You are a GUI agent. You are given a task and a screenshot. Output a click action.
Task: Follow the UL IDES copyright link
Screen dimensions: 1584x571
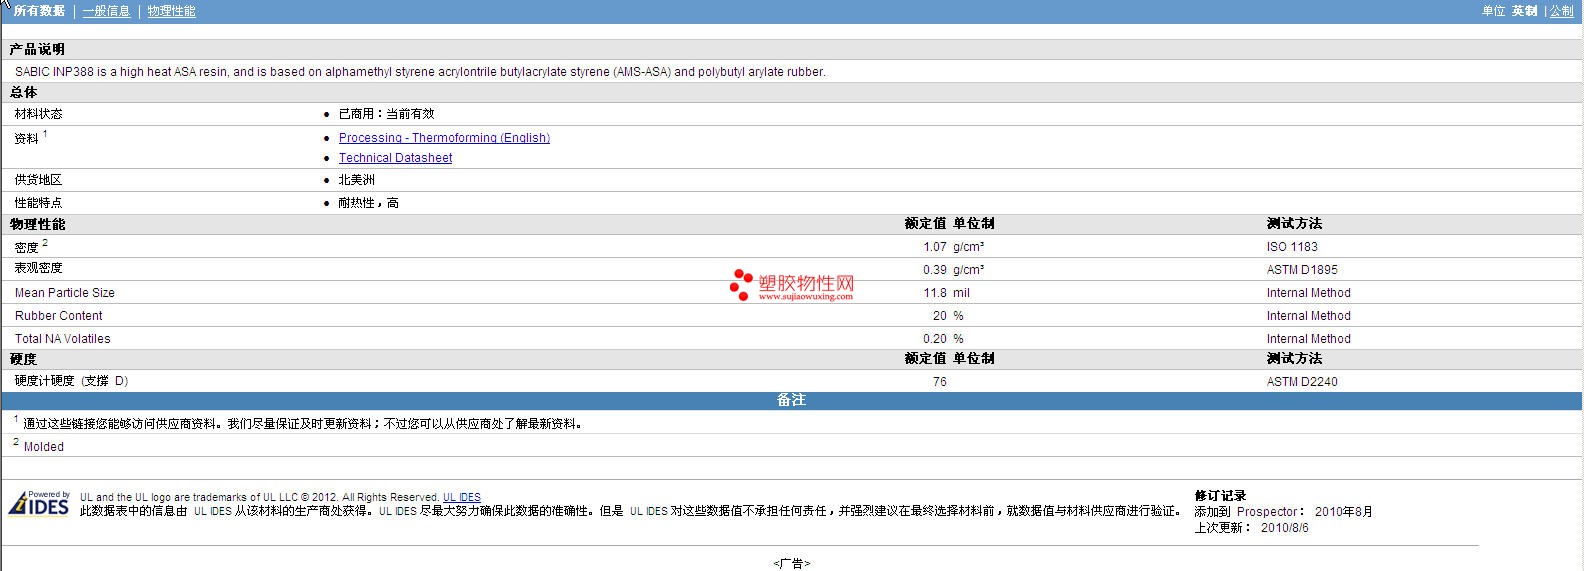[x=462, y=497]
